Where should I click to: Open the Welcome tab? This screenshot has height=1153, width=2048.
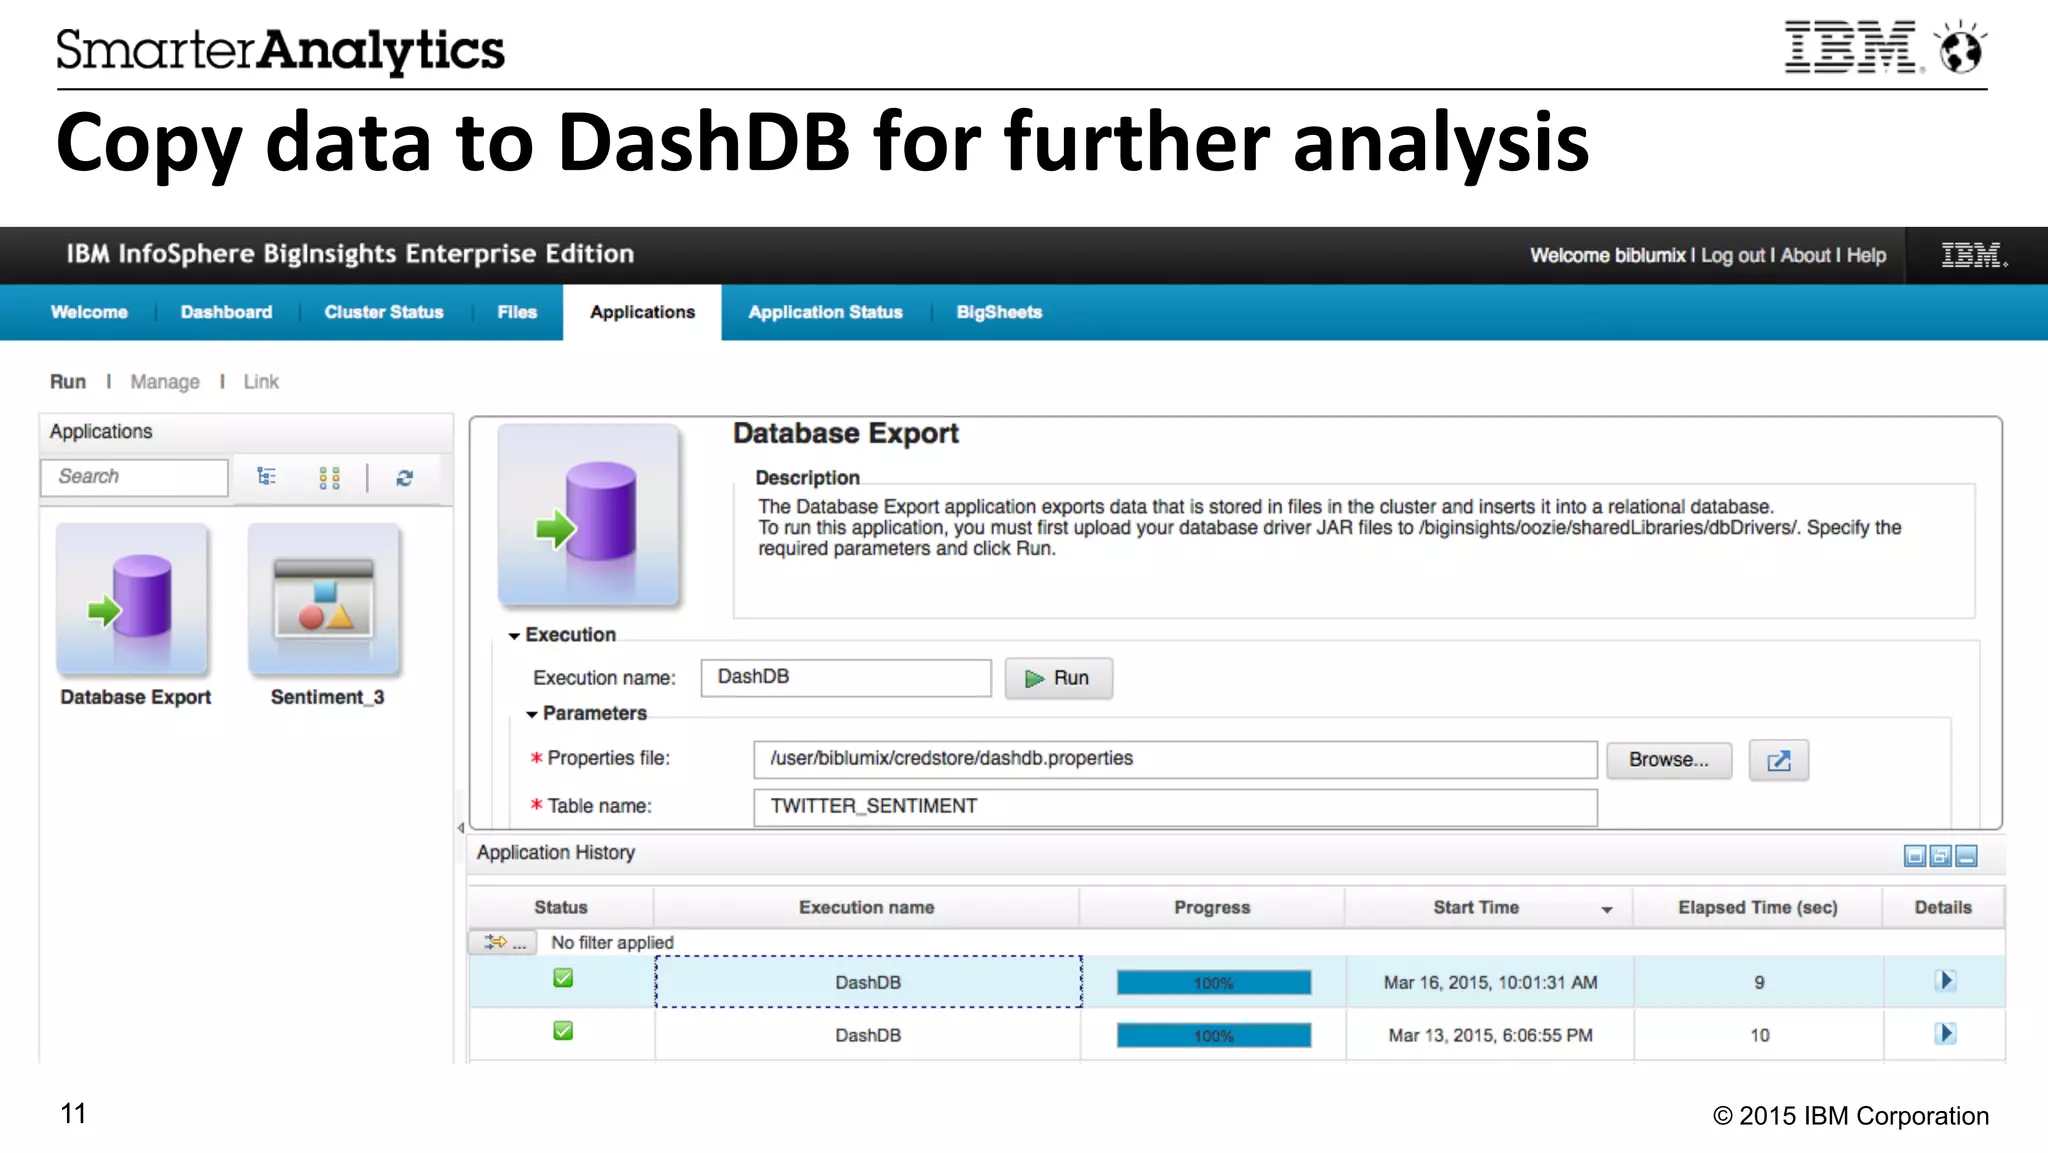click(89, 312)
